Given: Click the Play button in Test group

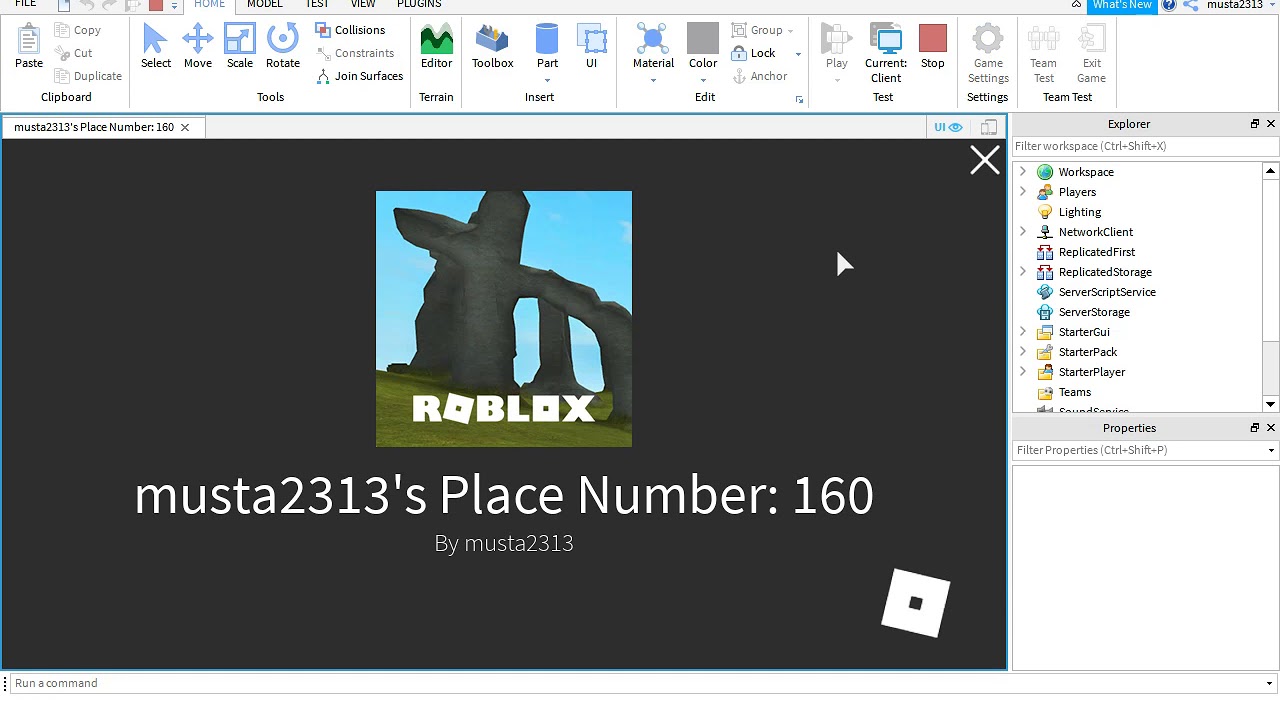Looking at the screenshot, I should (x=837, y=47).
